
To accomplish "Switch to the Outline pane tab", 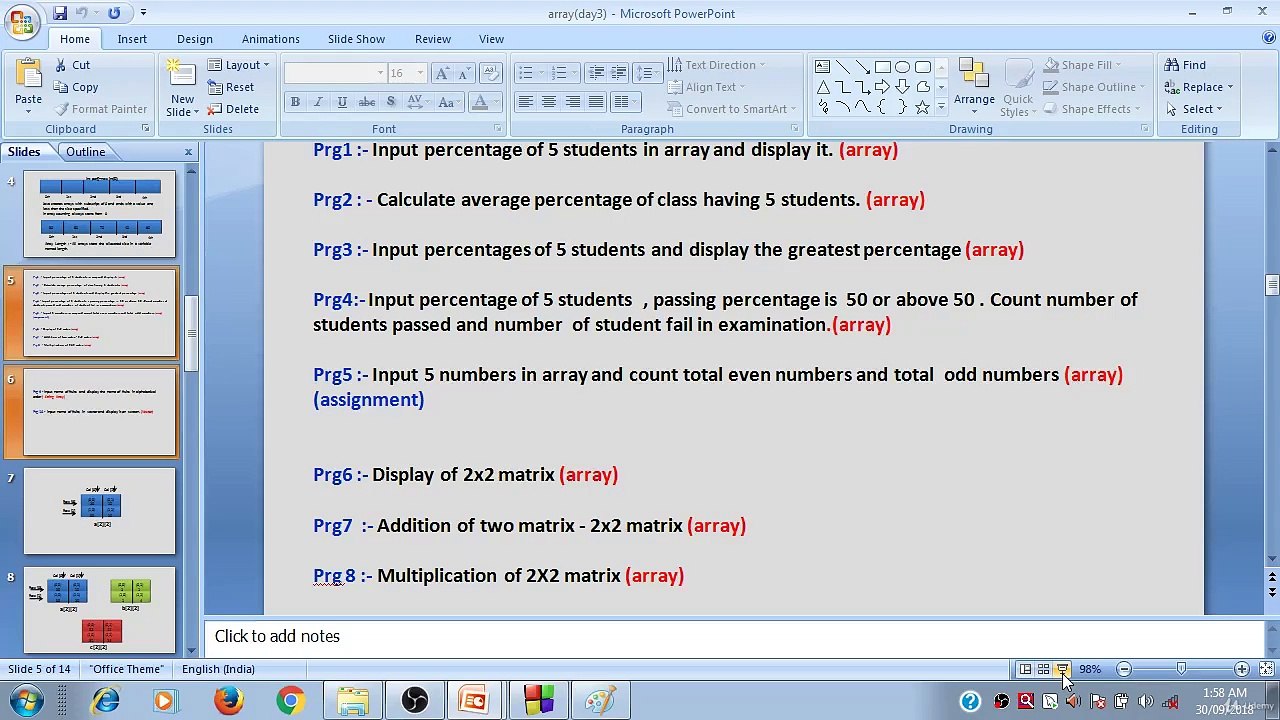I will (86, 152).
